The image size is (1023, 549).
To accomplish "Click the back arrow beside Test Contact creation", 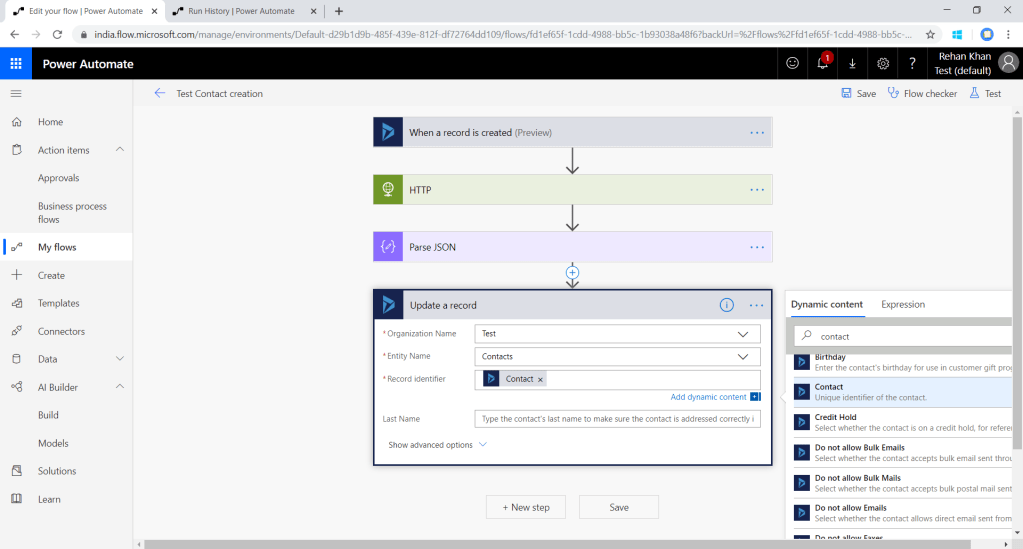I will pyautogui.click(x=160, y=94).
